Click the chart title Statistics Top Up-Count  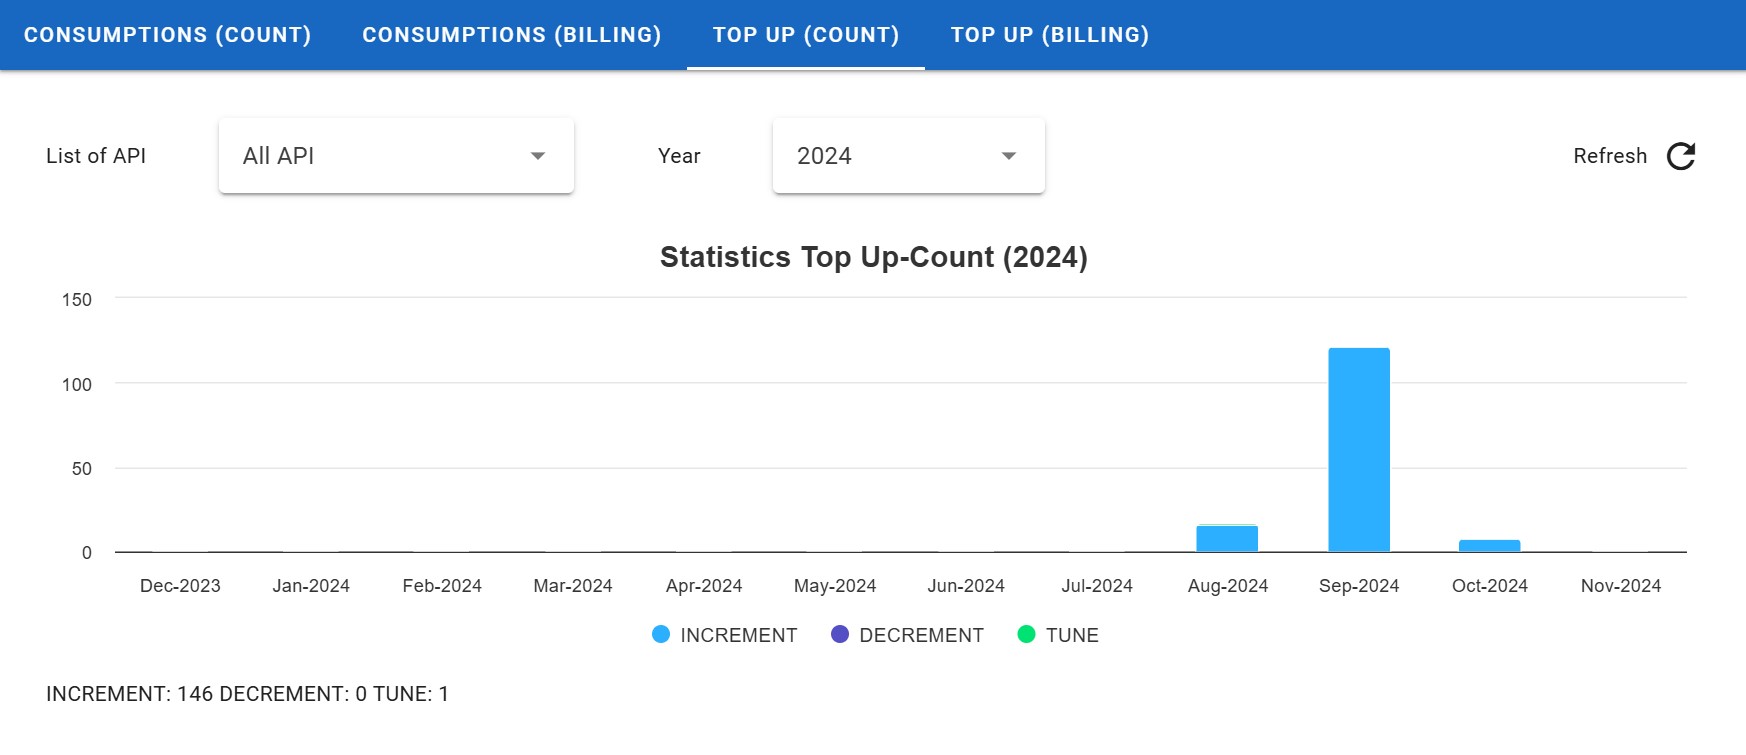(873, 257)
